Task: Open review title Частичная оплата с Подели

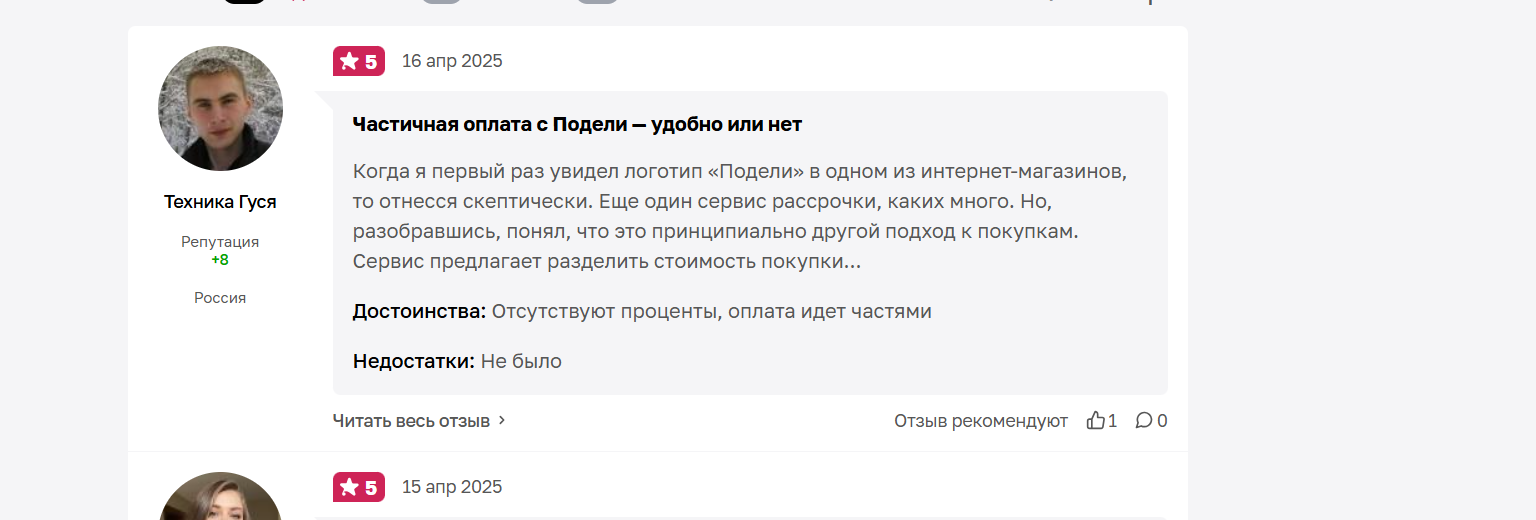Action: point(577,125)
